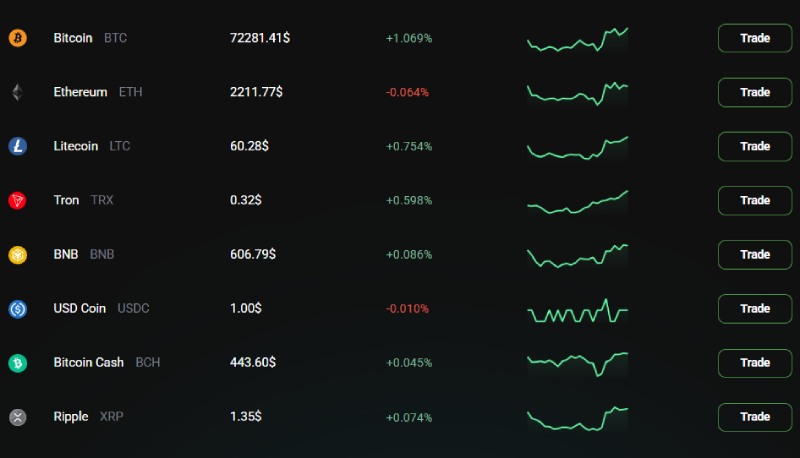This screenshot has width=800, height=458.
Task: Click the Litecoin logo icon
Action: click(17, 146)
